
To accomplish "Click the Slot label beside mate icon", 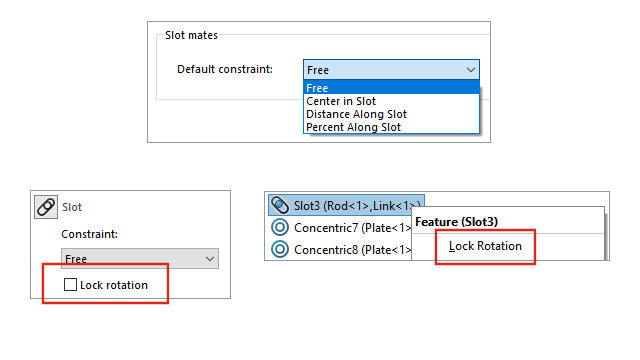I will (72, 207).
